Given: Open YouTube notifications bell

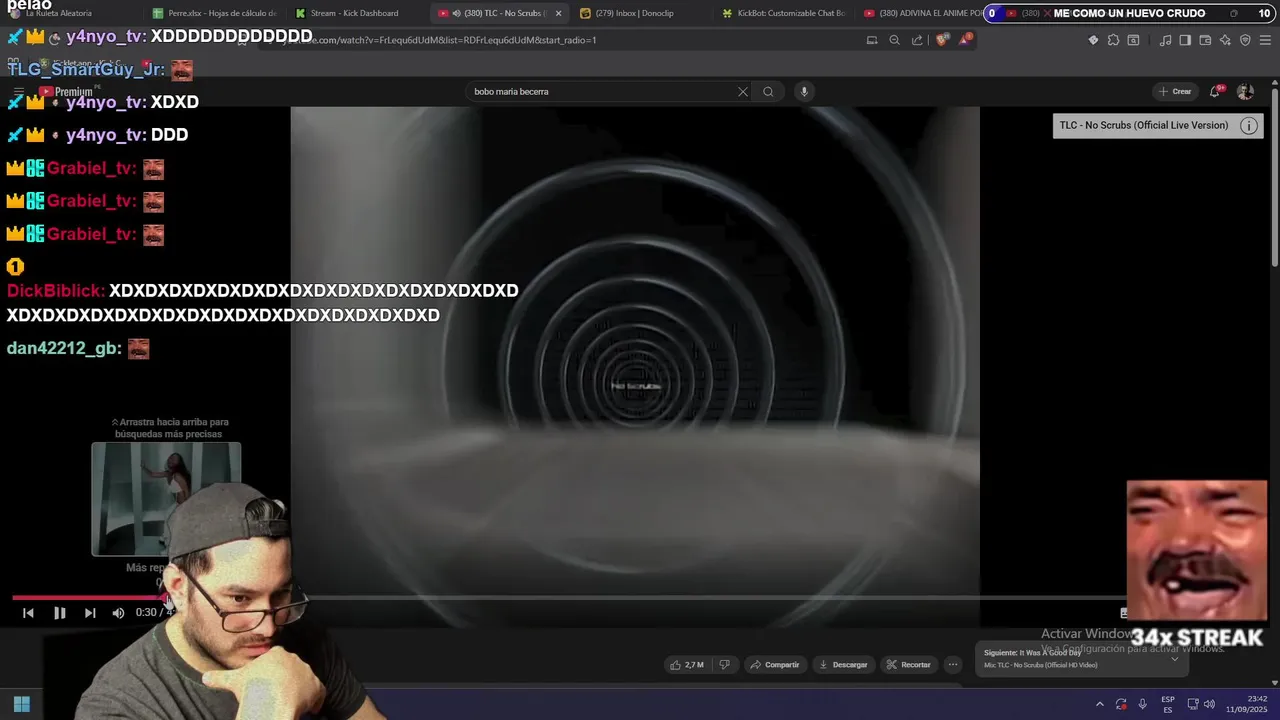Looking at the screenshot, I should (1215, 92).
